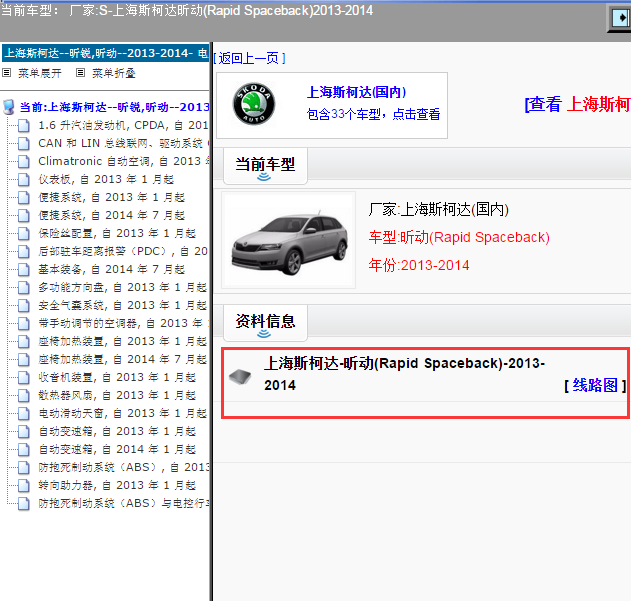Open 带手动调节的空调器 entry
The height and width of the screenshot is (601, 631).
pos(123,323)
